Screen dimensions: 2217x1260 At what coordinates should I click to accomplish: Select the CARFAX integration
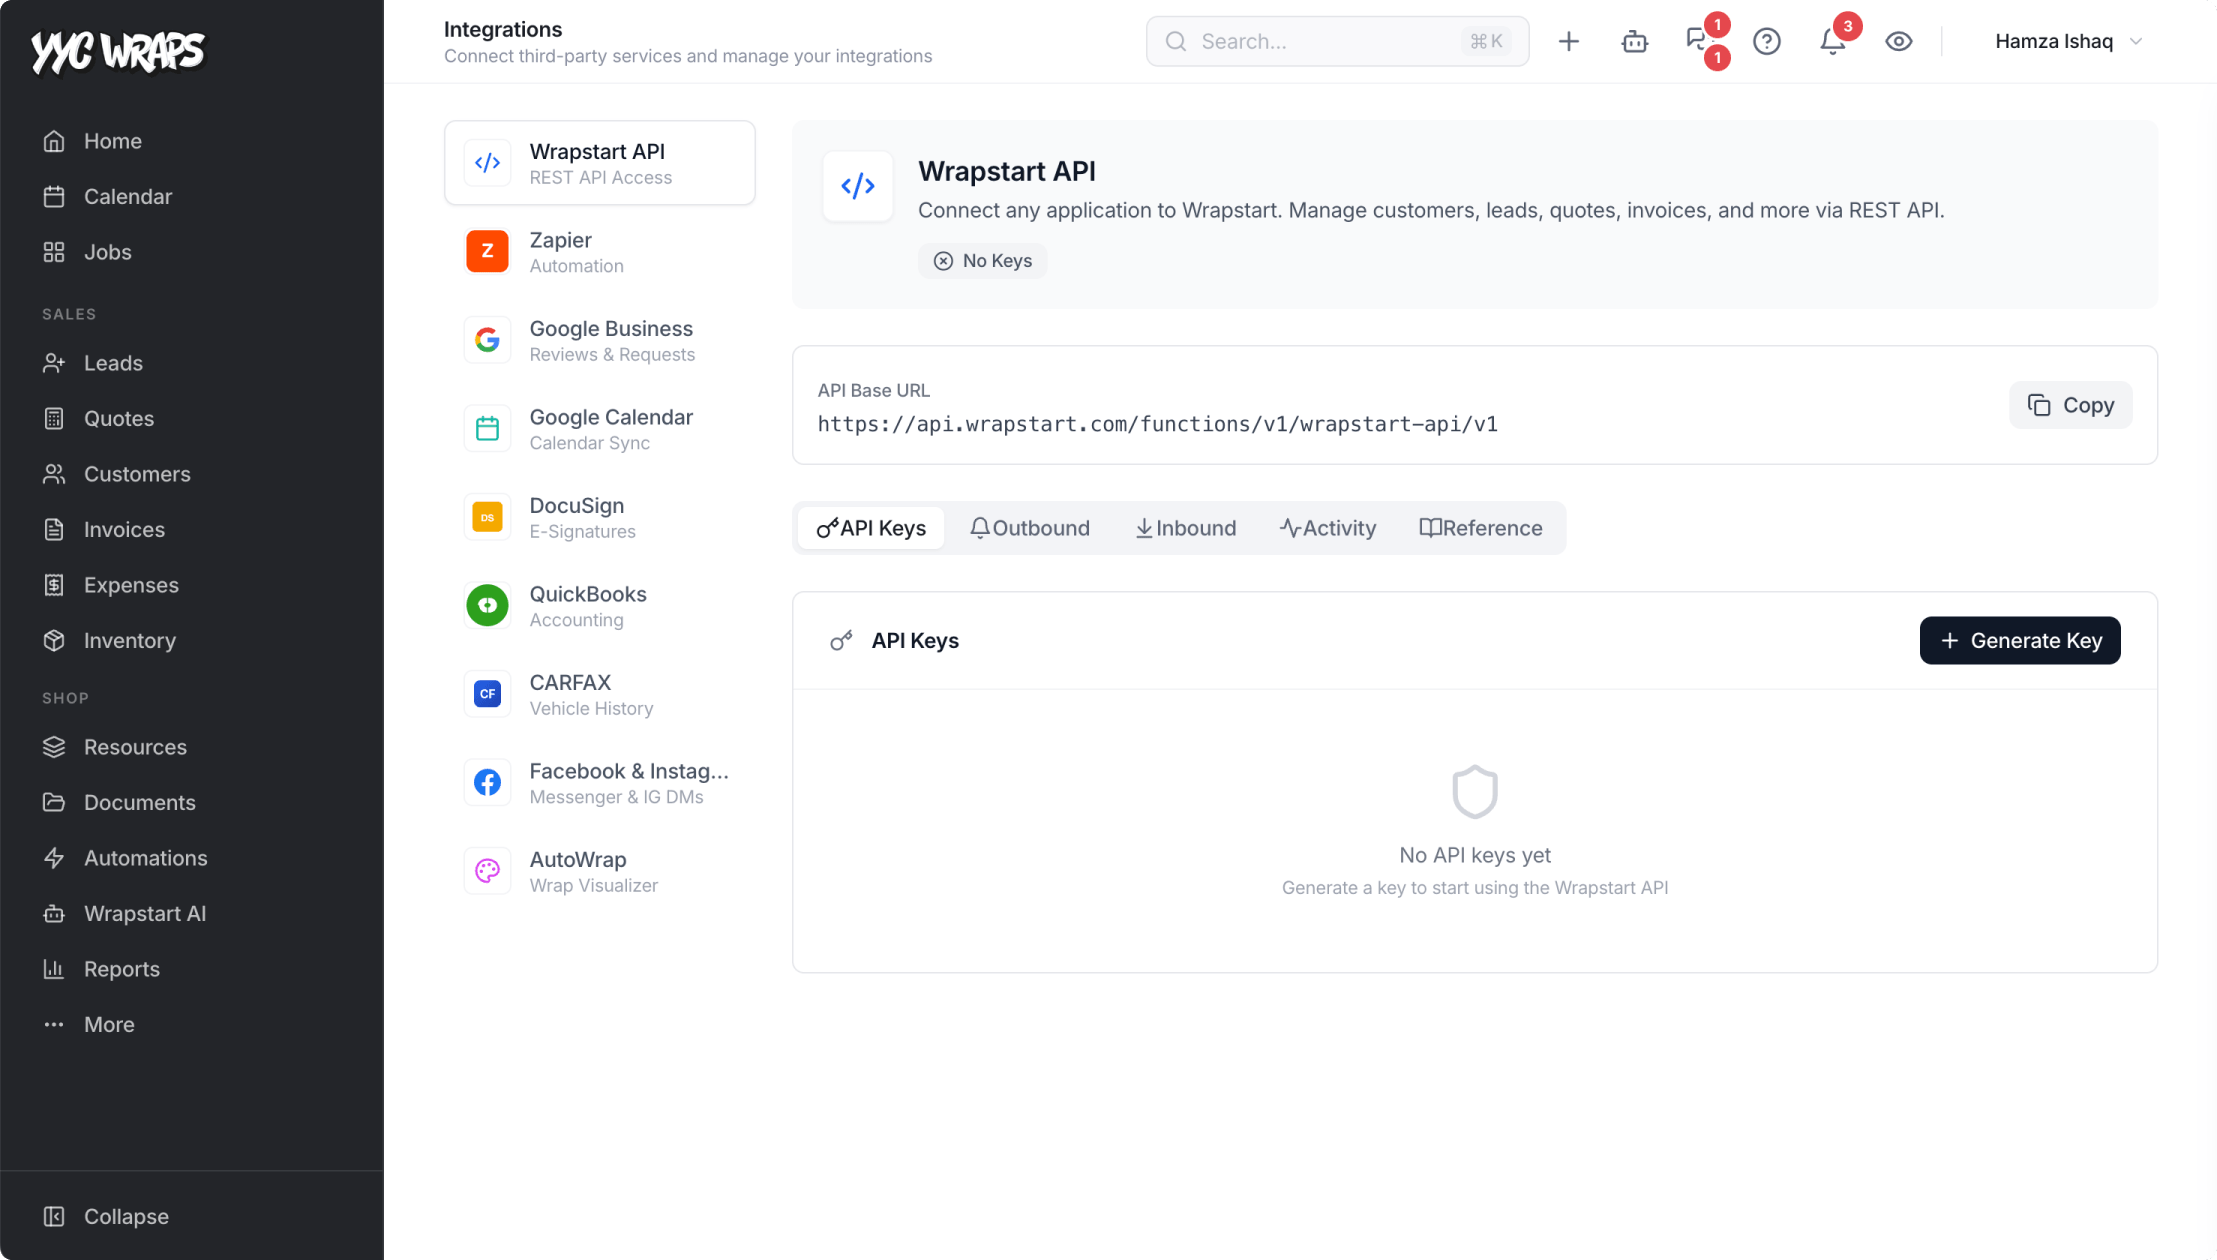(x=600, y=694)
